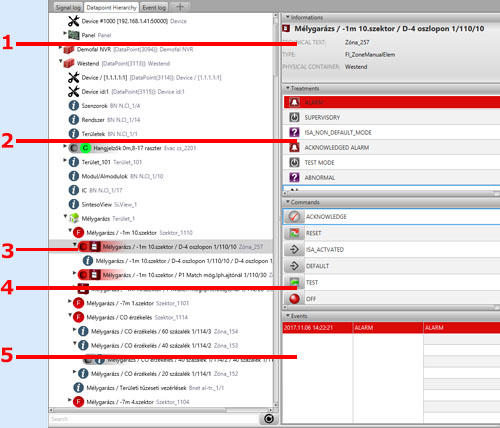Click tools icon of Device / [1.1.1.1:1]

coord(73,77)
